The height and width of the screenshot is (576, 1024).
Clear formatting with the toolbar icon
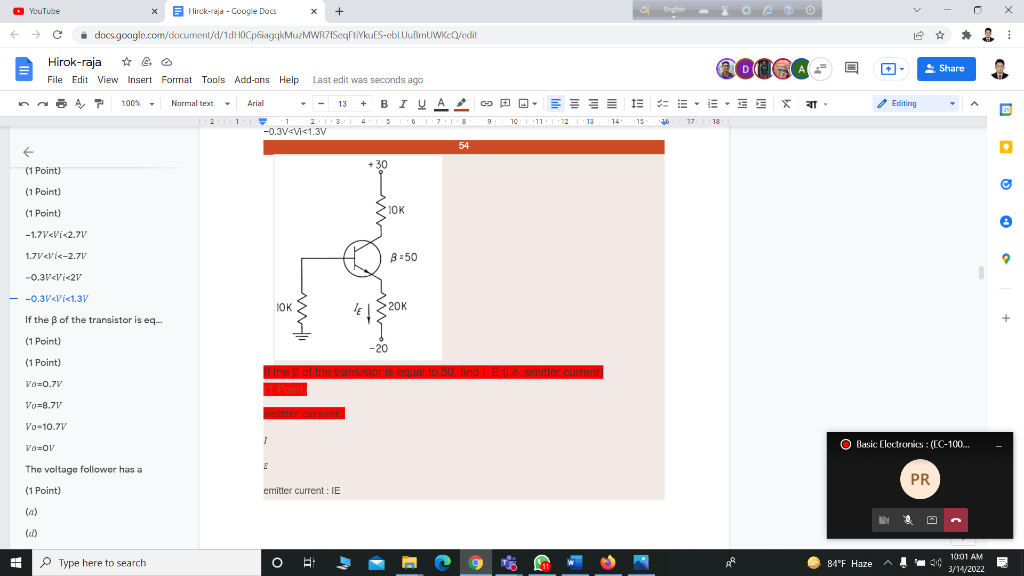click(x=784, y=103)
